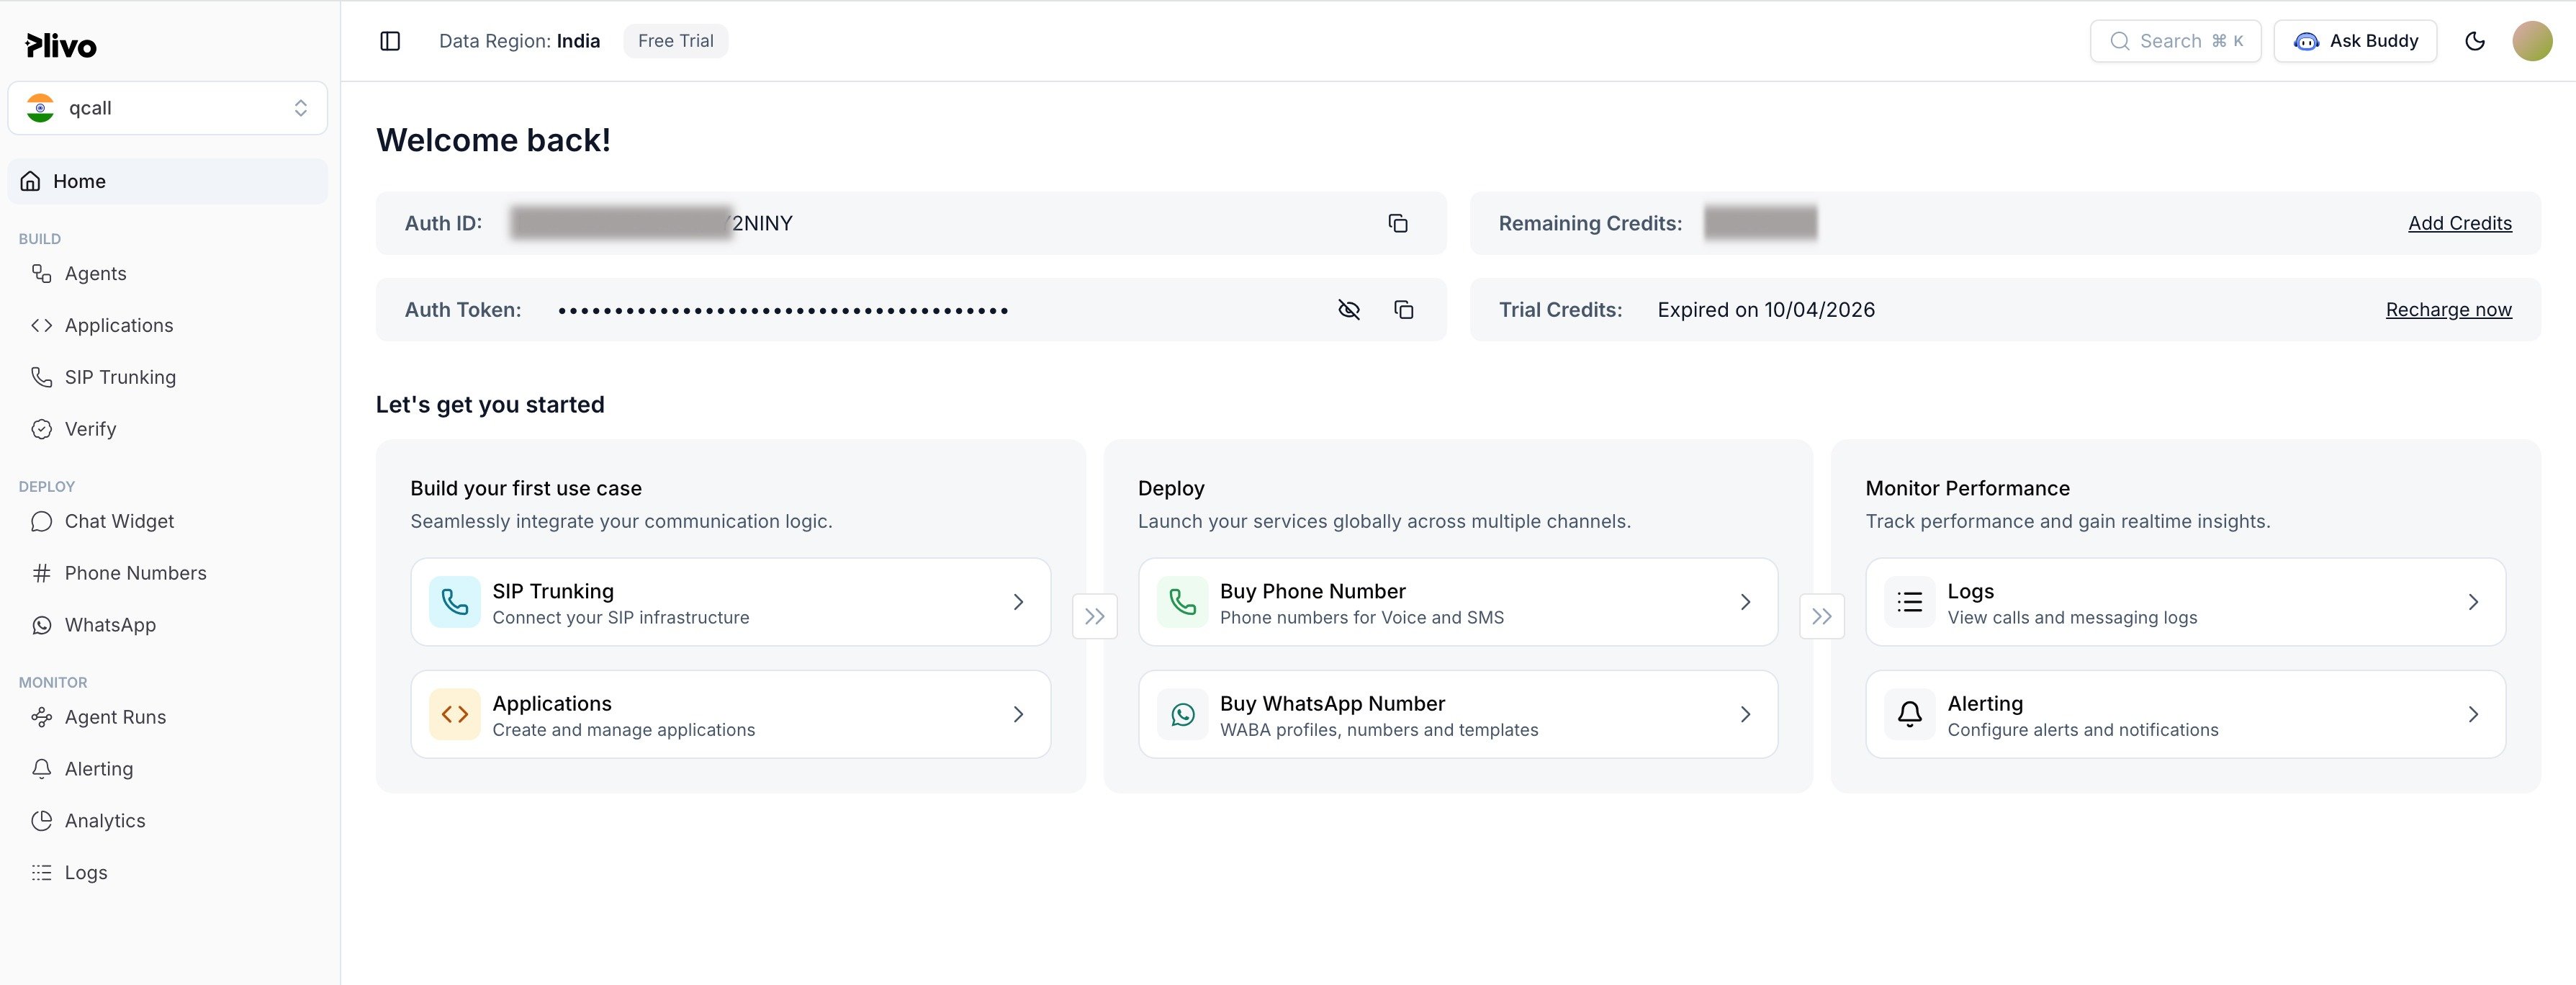Viewport: 2576px width, 985px height.
Task: Click the Plivo logo
Action: [x=61, y=46]
